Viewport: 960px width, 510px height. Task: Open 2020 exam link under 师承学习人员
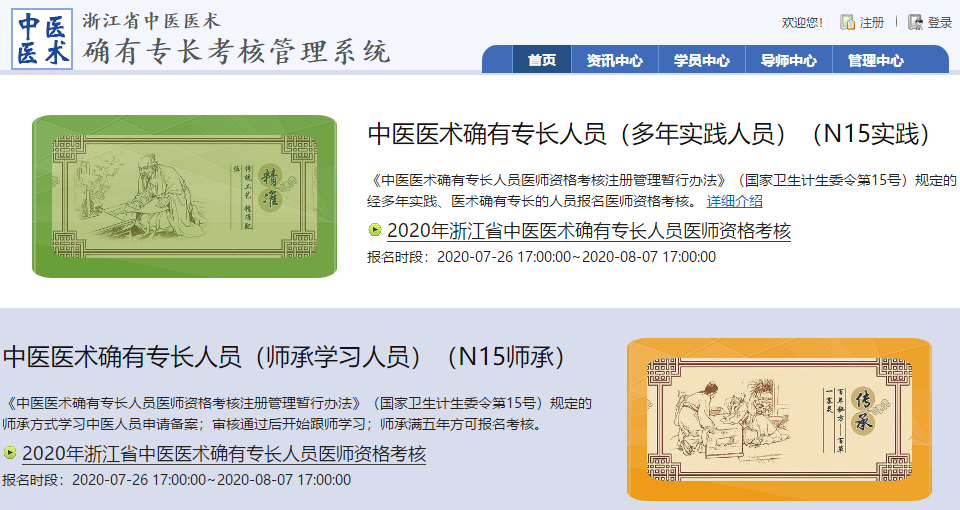pos(224,454)
